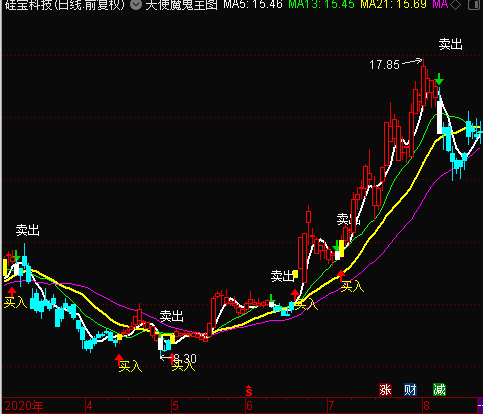483x414 pixels.
Task: Click the purple button at timeline's right end
Action: (480, 406)
